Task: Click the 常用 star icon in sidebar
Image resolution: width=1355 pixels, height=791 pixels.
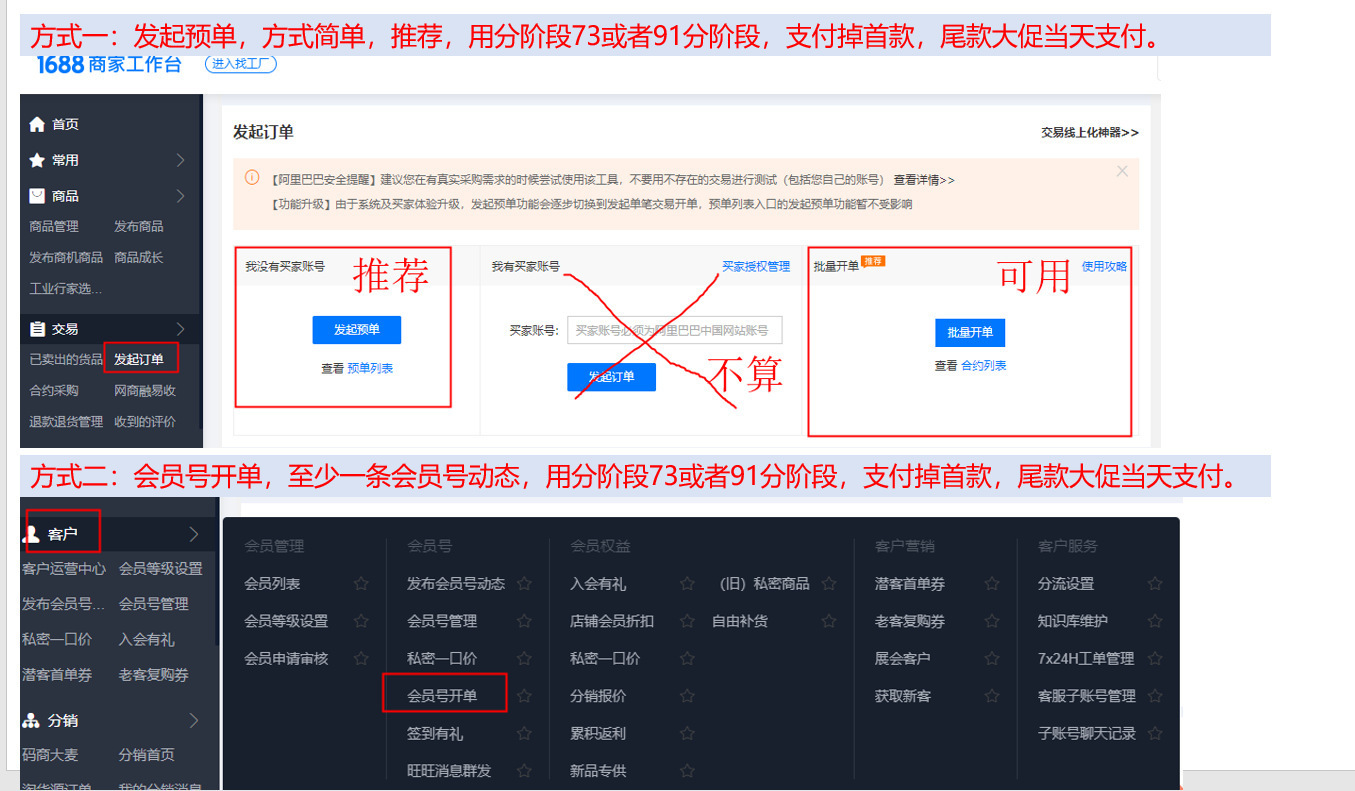Action: pyautogui.click(x=37, y=160)
